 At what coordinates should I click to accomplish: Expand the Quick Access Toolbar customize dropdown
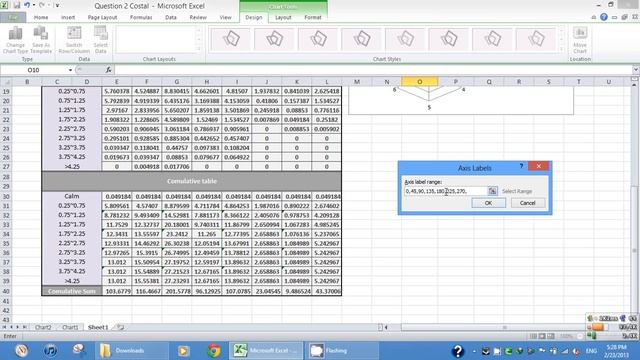point(58,5)
